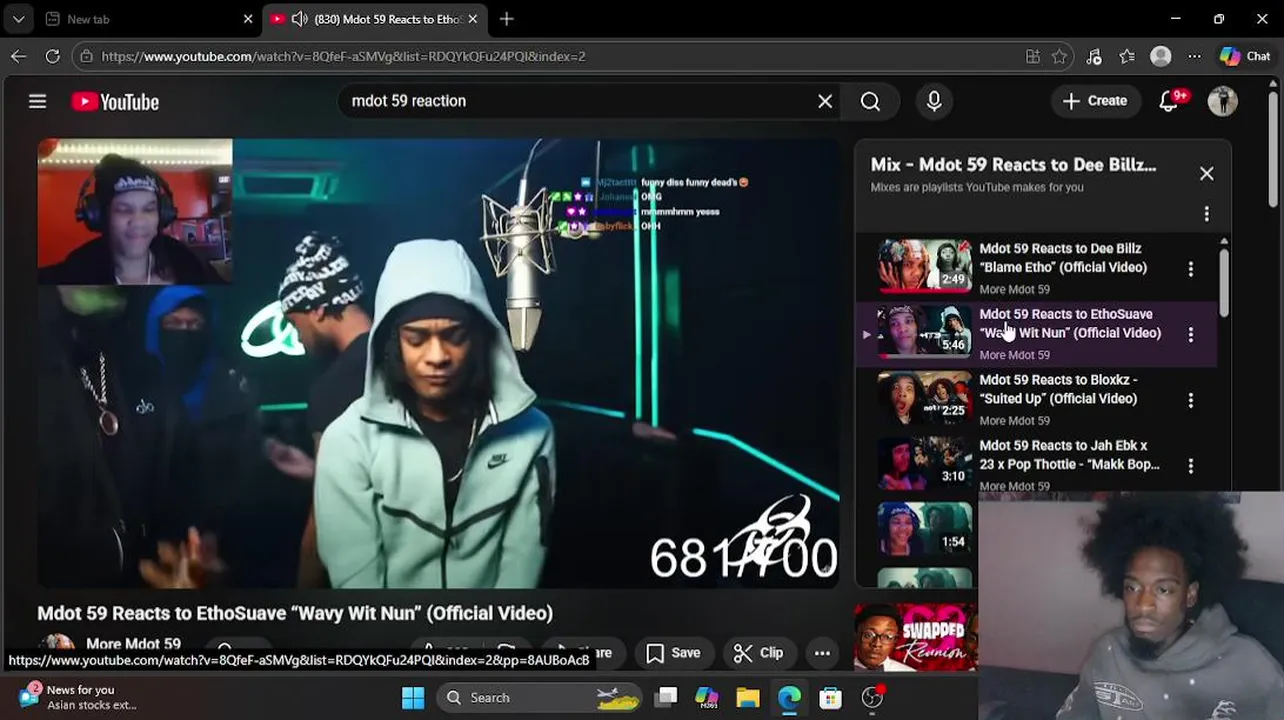Click the page vertical scrollbar

click(x=1273, y=150)
